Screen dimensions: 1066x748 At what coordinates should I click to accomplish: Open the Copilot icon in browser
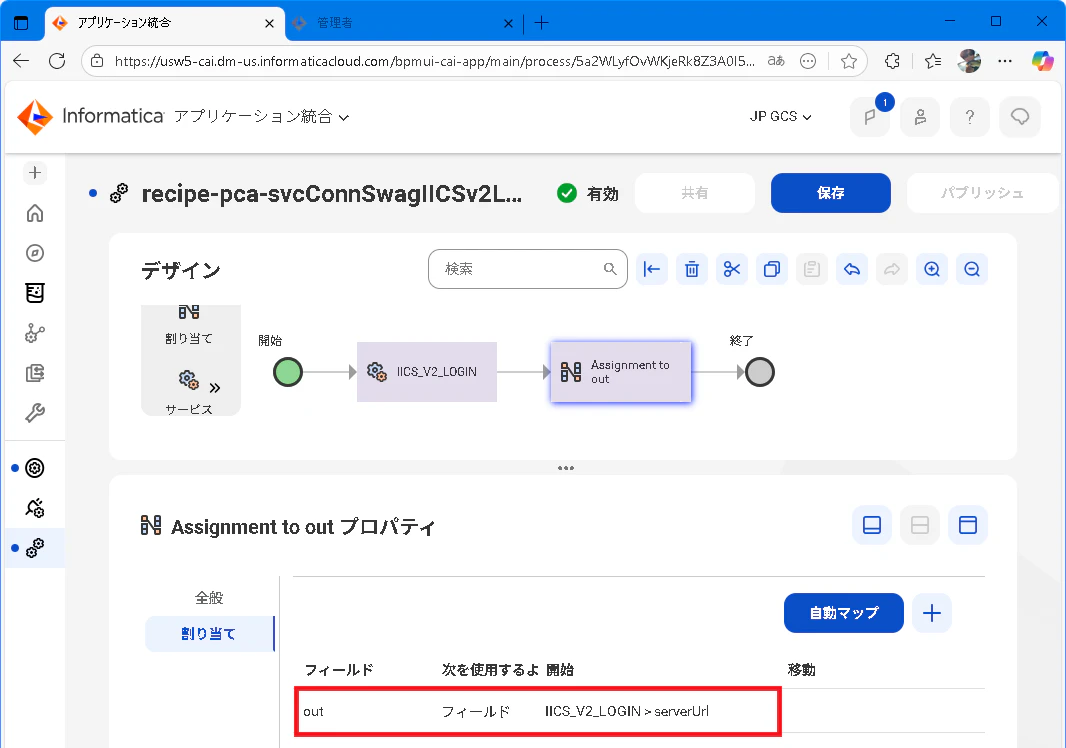[x=1042, y=61]
